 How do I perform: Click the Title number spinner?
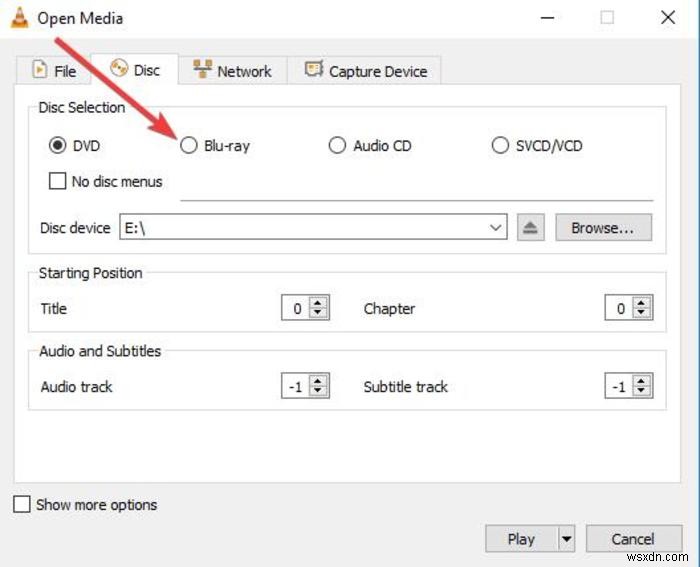(x=304, y=309)
